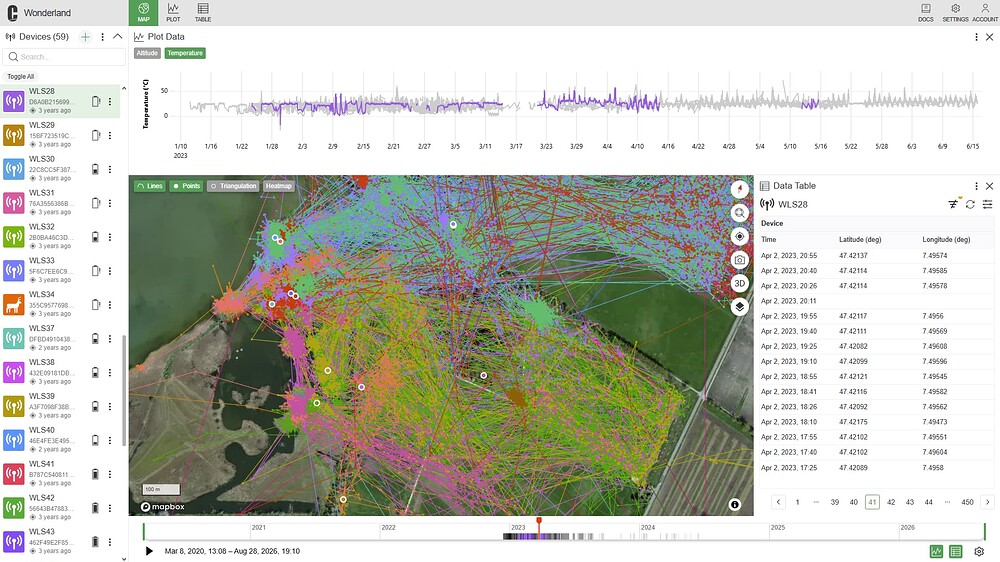1000x562 pixels.
Task: Toggle the Temperature plot series
Action: (185, 53)
